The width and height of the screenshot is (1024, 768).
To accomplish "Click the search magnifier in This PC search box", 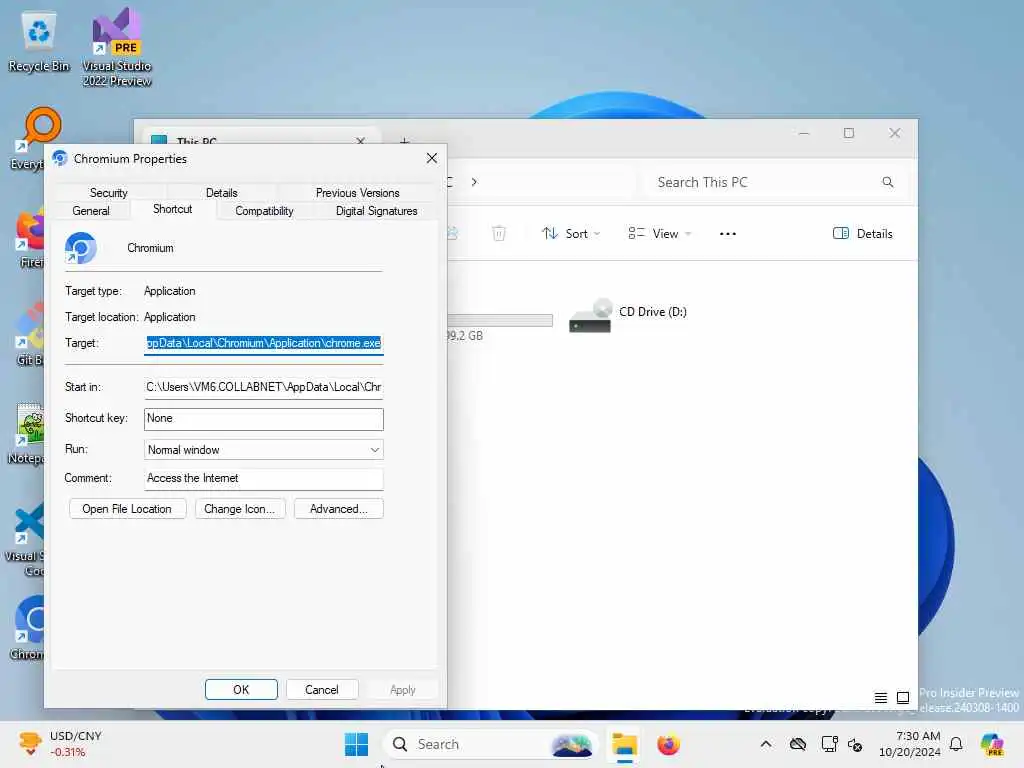I will (888, 182).
